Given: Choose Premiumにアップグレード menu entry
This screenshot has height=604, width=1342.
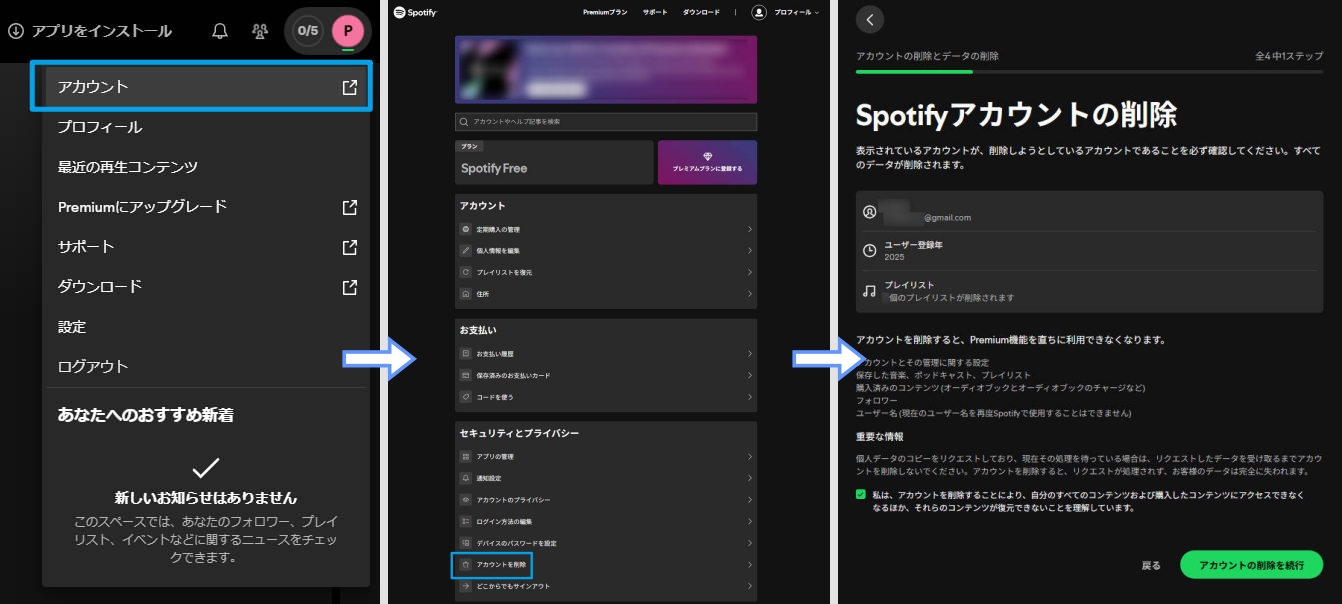Looking at the screenshot, I should pos(207,207).
